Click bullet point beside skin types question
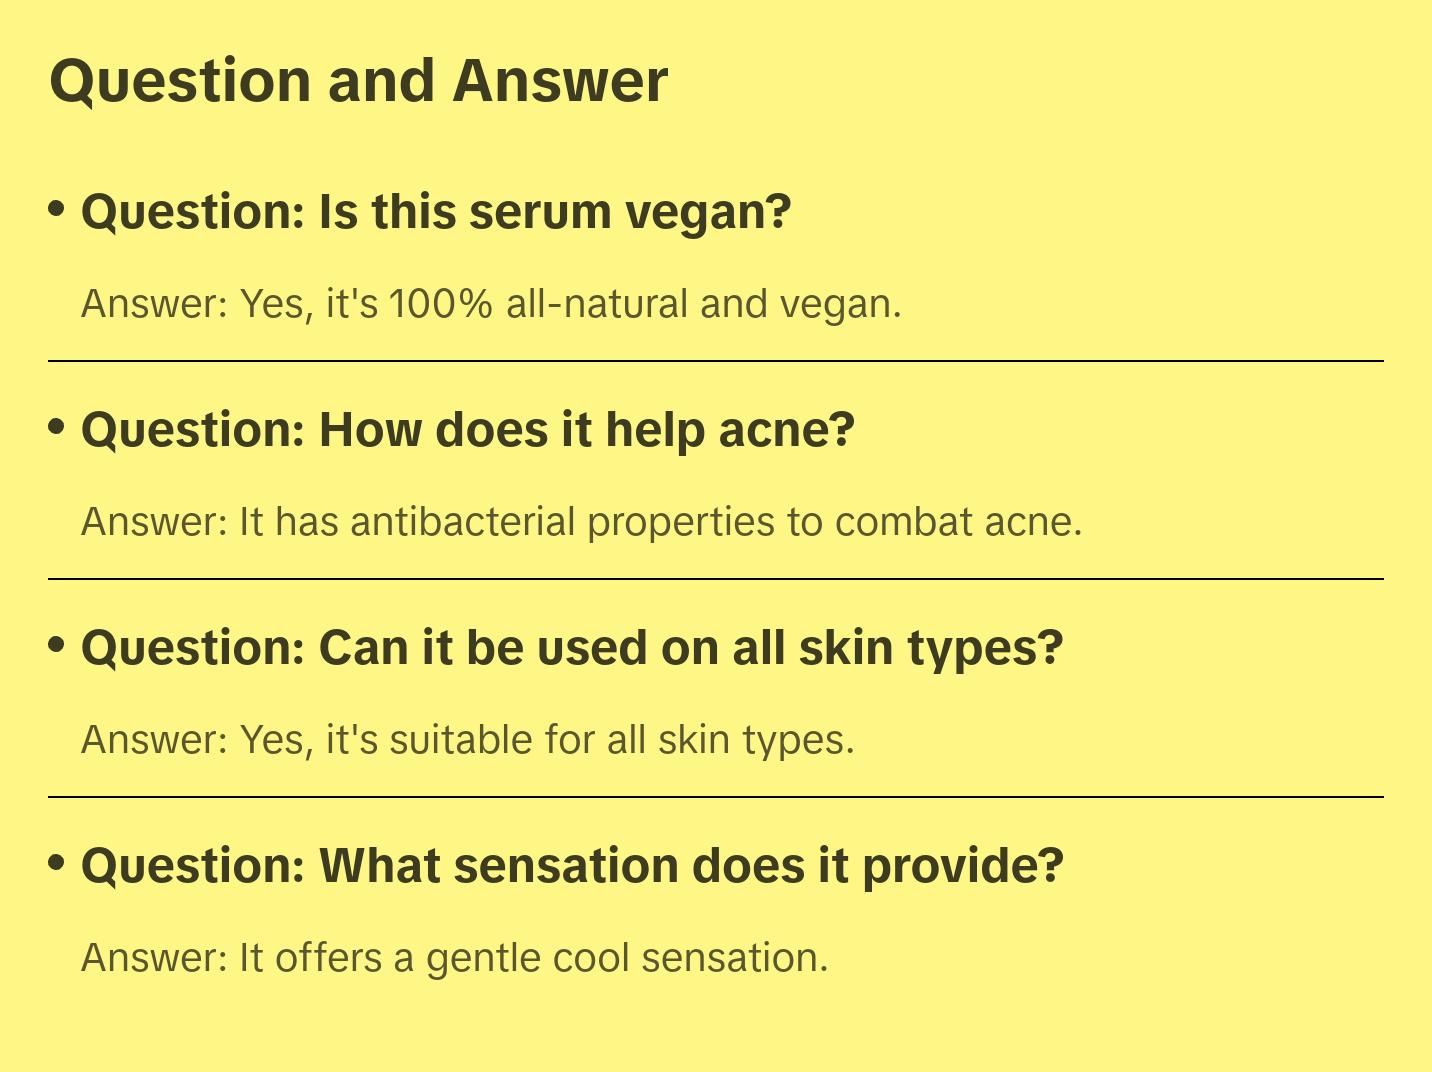Screen dimensions: 1432x1072 coord(57,645)
